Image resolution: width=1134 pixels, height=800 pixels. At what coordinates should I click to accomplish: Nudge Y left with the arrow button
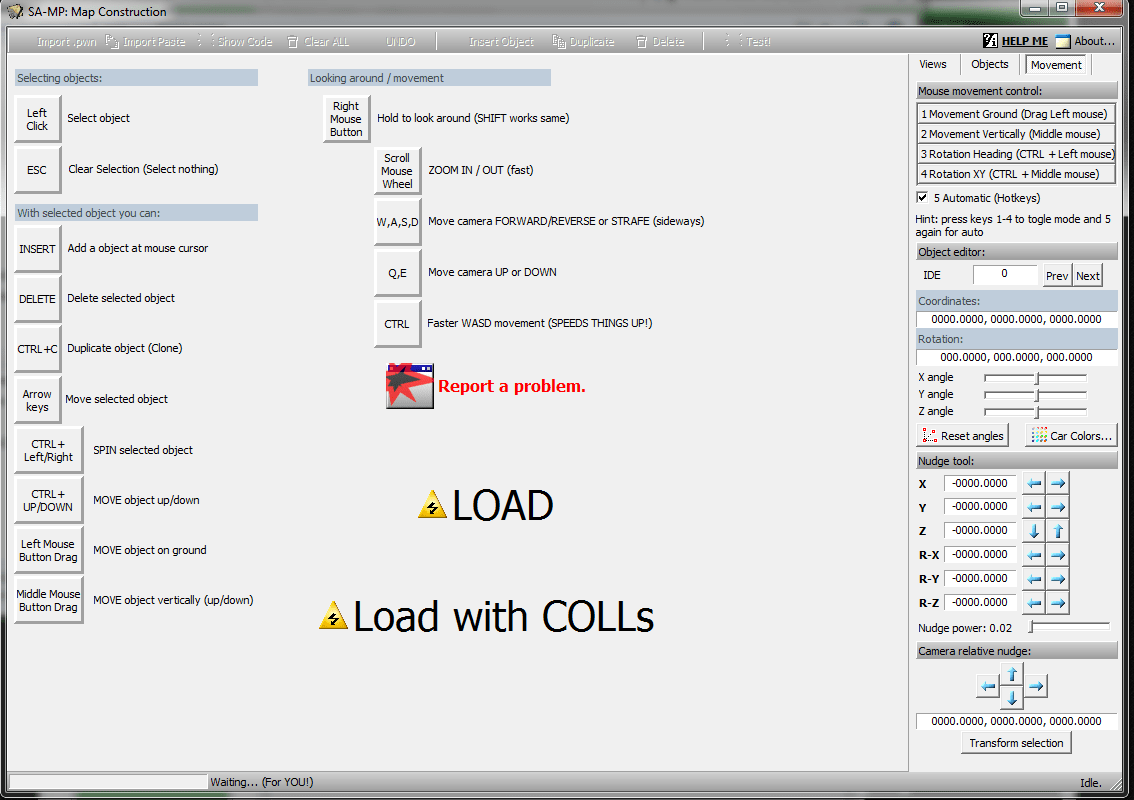click(1034, 507)
